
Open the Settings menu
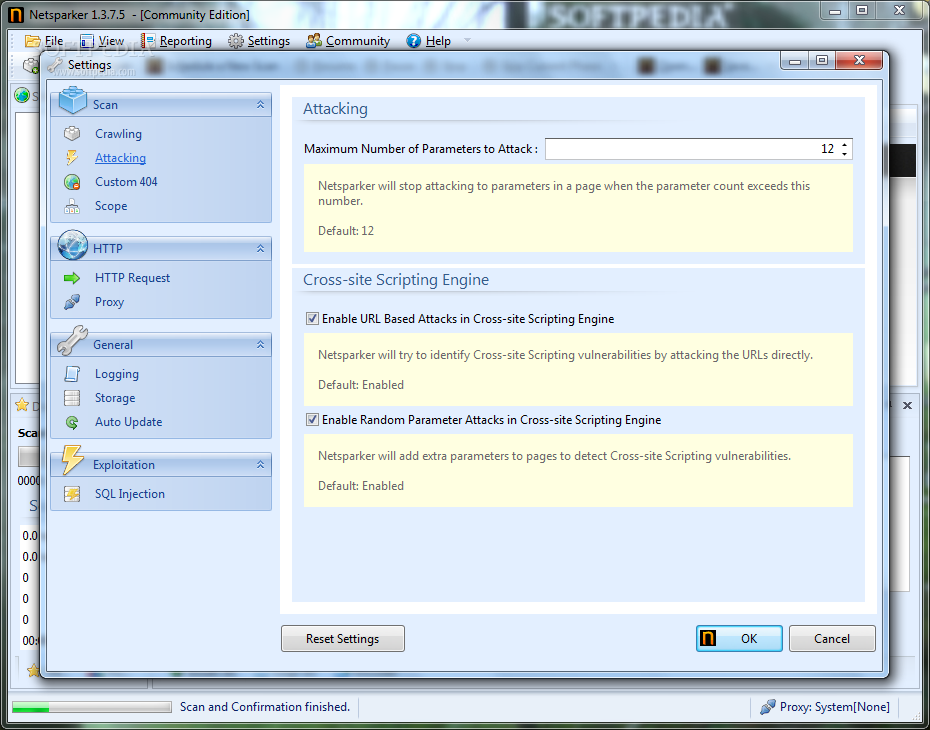tap(259, 41)
